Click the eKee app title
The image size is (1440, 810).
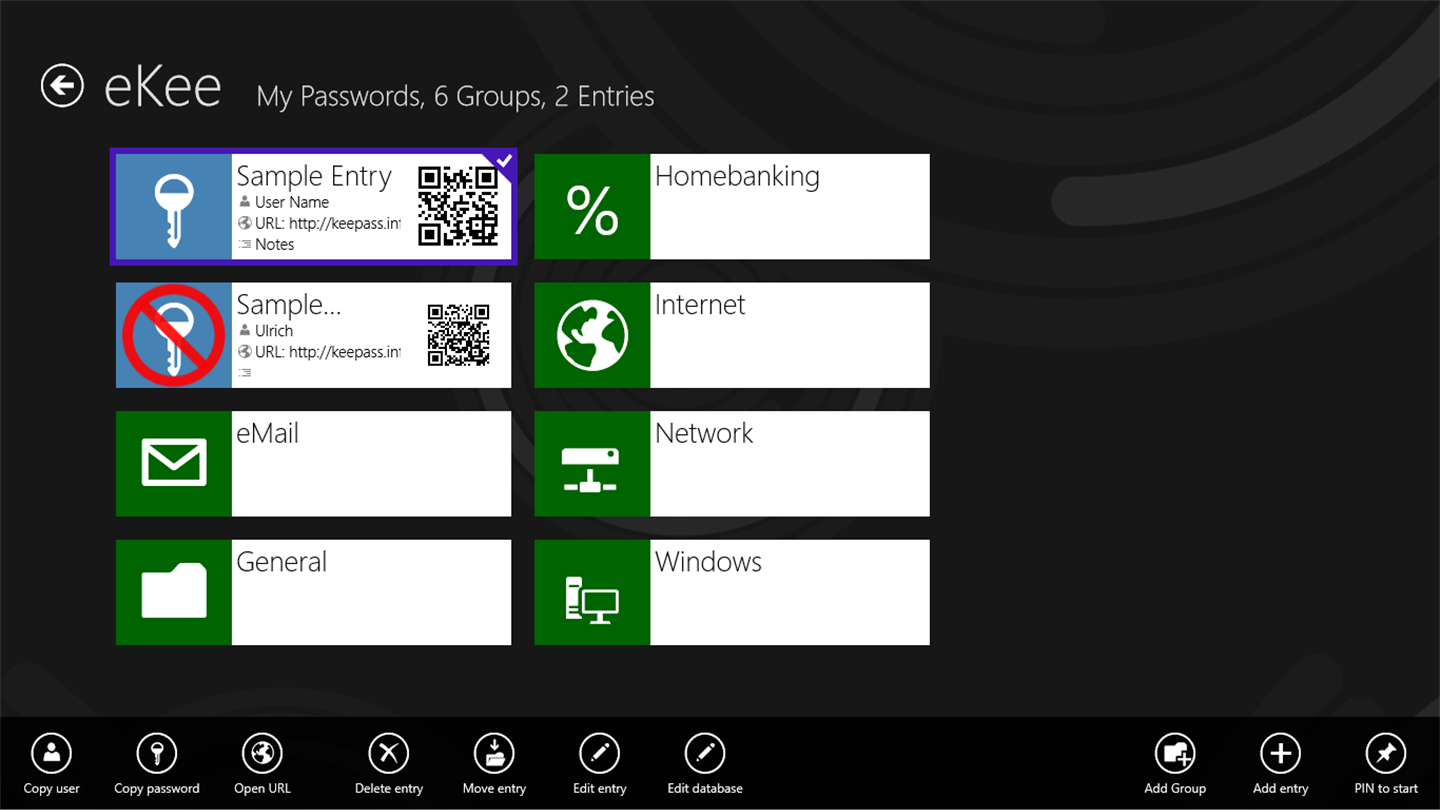pos(163,87)
